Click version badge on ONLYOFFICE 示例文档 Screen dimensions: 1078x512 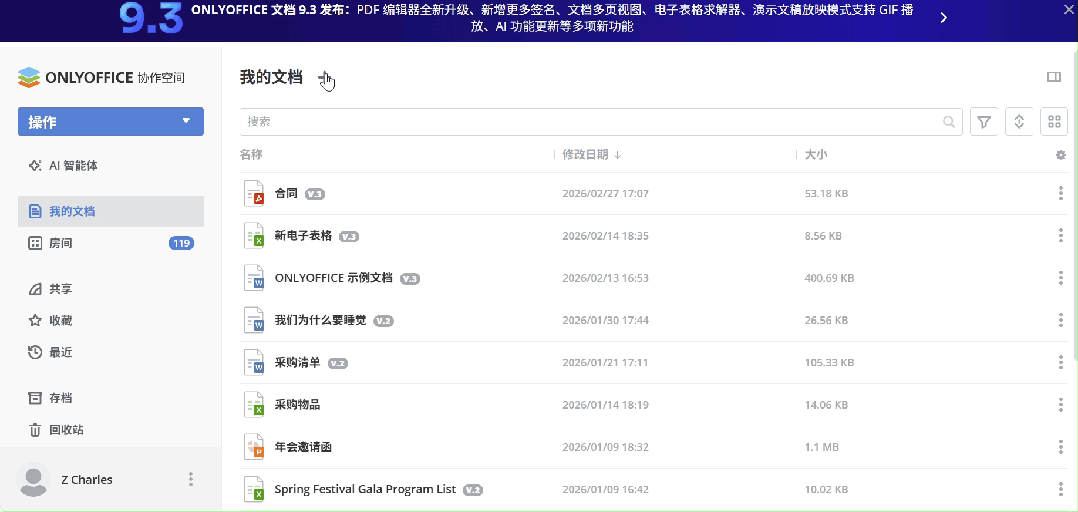(410, 279)
